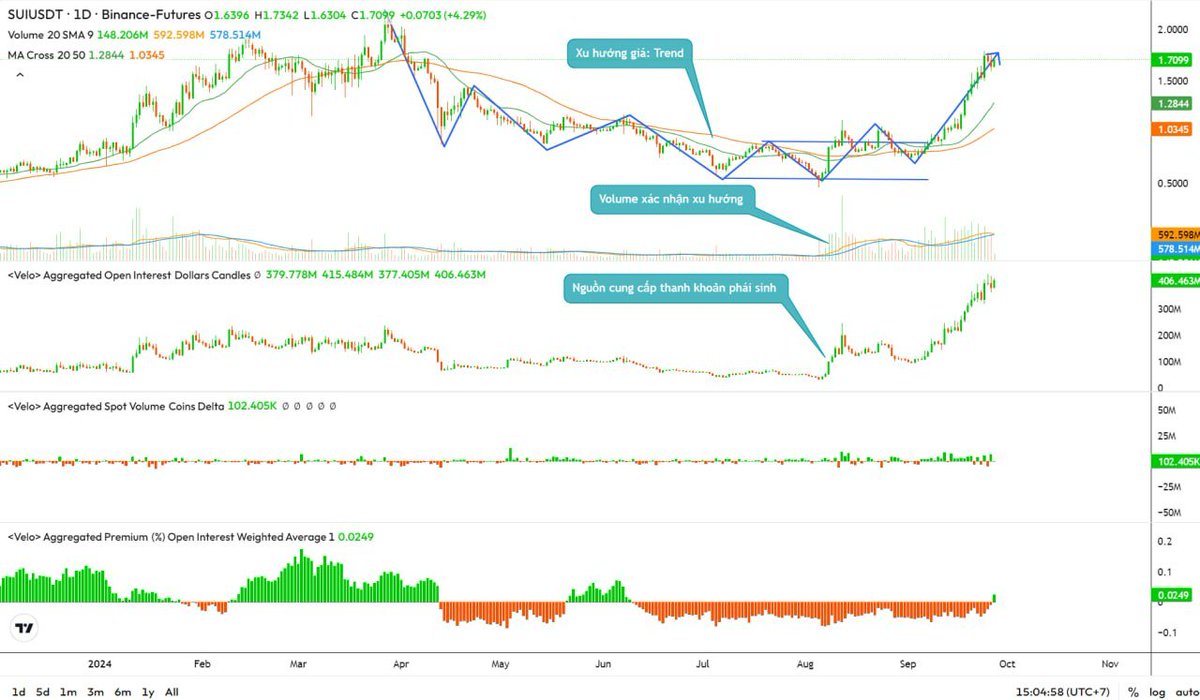Screen dimensions: 1200x700
Task: Click the green 1.2844 MA label on price axis
Action: coord(1172,103)
